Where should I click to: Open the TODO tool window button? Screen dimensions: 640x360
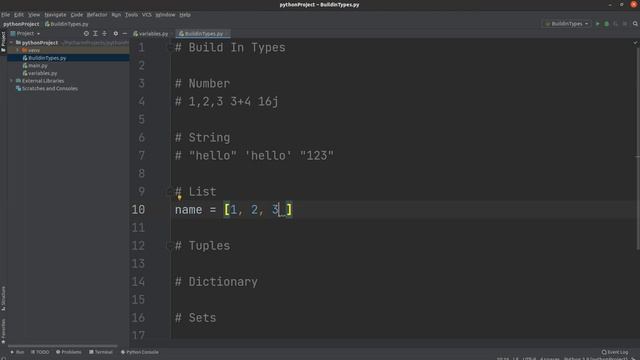[40, 352]
